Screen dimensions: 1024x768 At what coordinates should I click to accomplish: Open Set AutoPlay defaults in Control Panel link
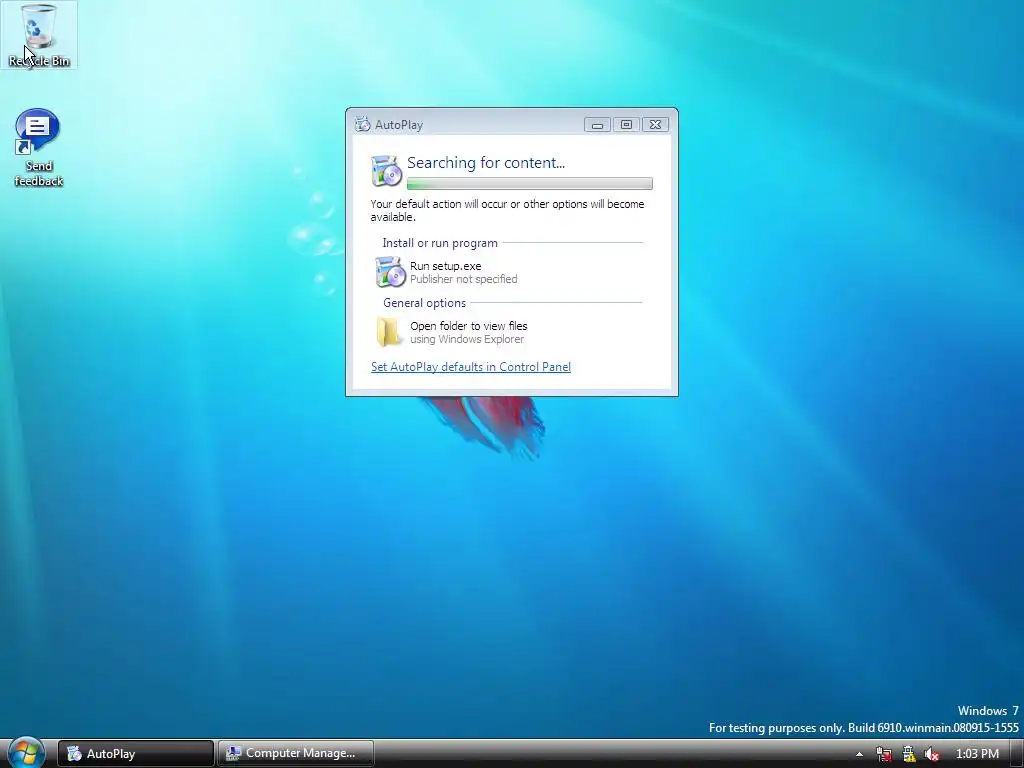(471, 367)
